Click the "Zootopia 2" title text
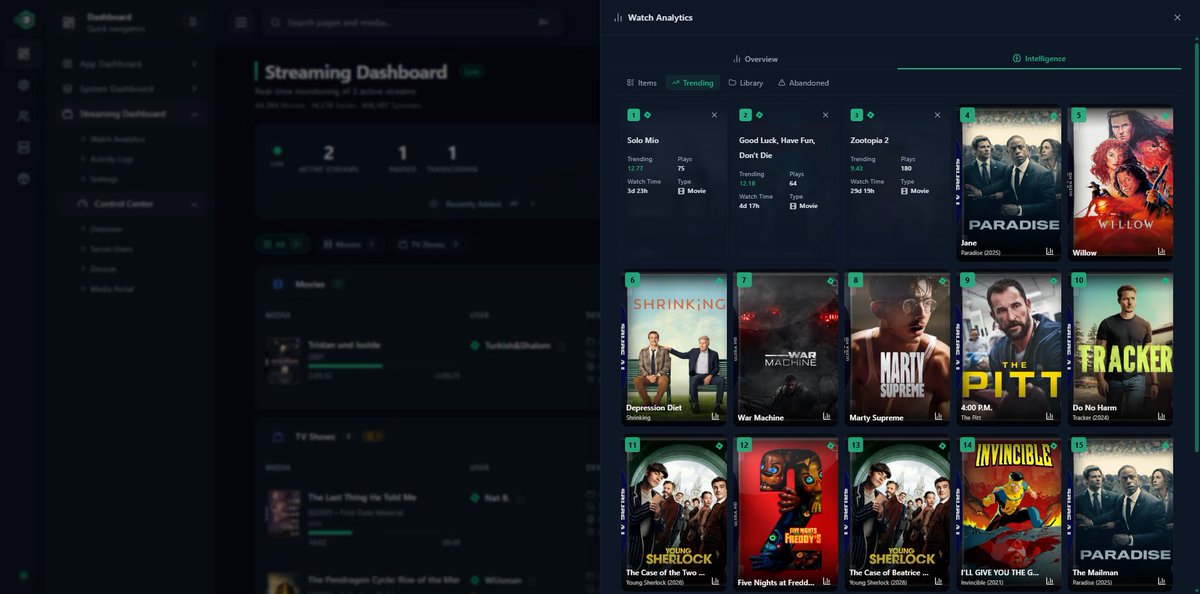1200x594 pixels. click(x=872, y=141)
